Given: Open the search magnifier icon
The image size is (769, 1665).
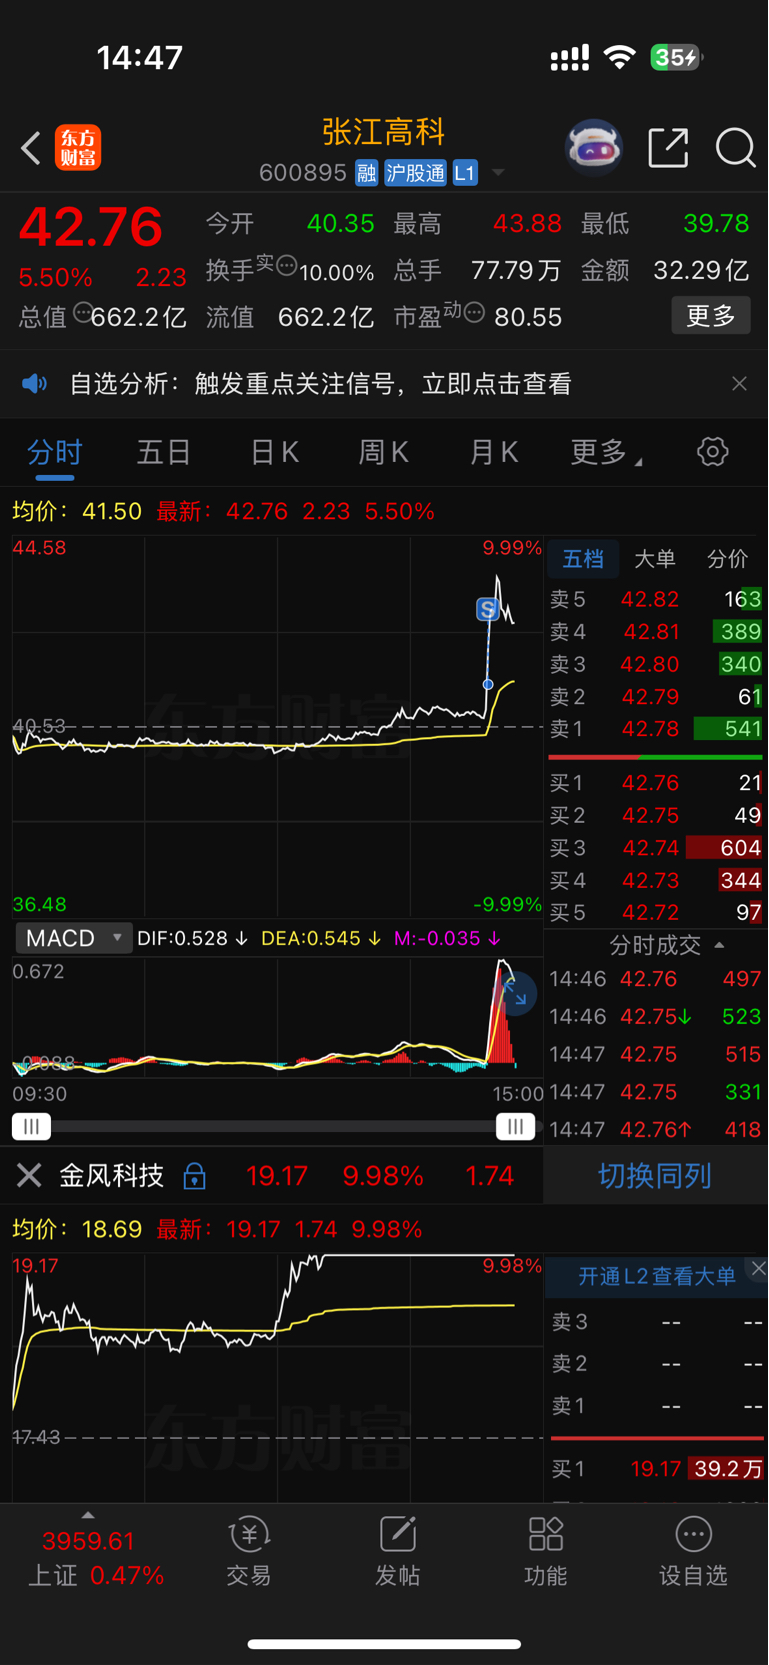Looking at the screenshot, I should pyautogui.click(x=736, y=148).
